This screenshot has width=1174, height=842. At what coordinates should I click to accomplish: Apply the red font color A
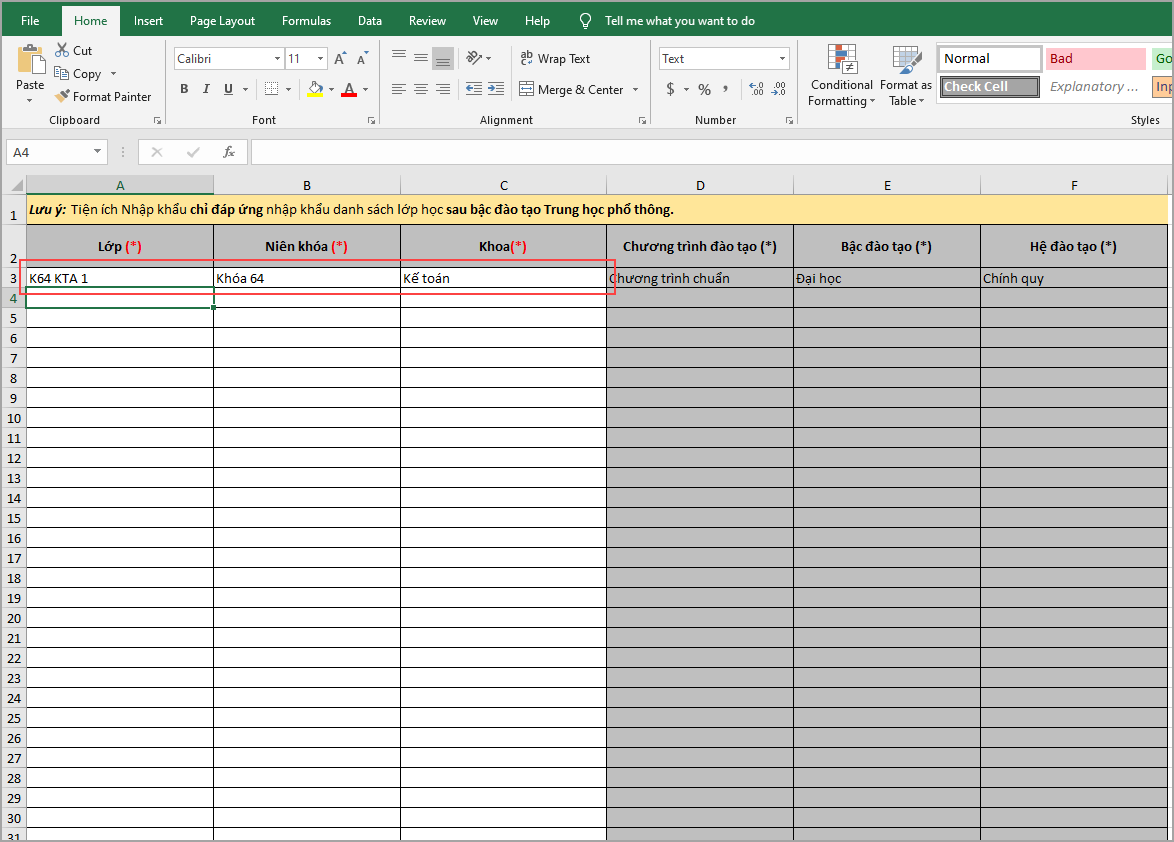(349, 89)
